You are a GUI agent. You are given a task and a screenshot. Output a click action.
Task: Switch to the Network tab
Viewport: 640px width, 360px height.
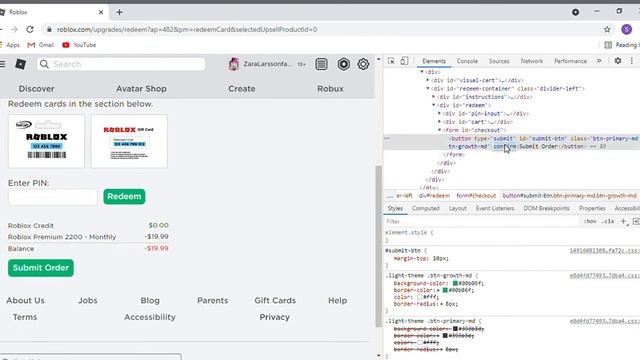[531, 61]
